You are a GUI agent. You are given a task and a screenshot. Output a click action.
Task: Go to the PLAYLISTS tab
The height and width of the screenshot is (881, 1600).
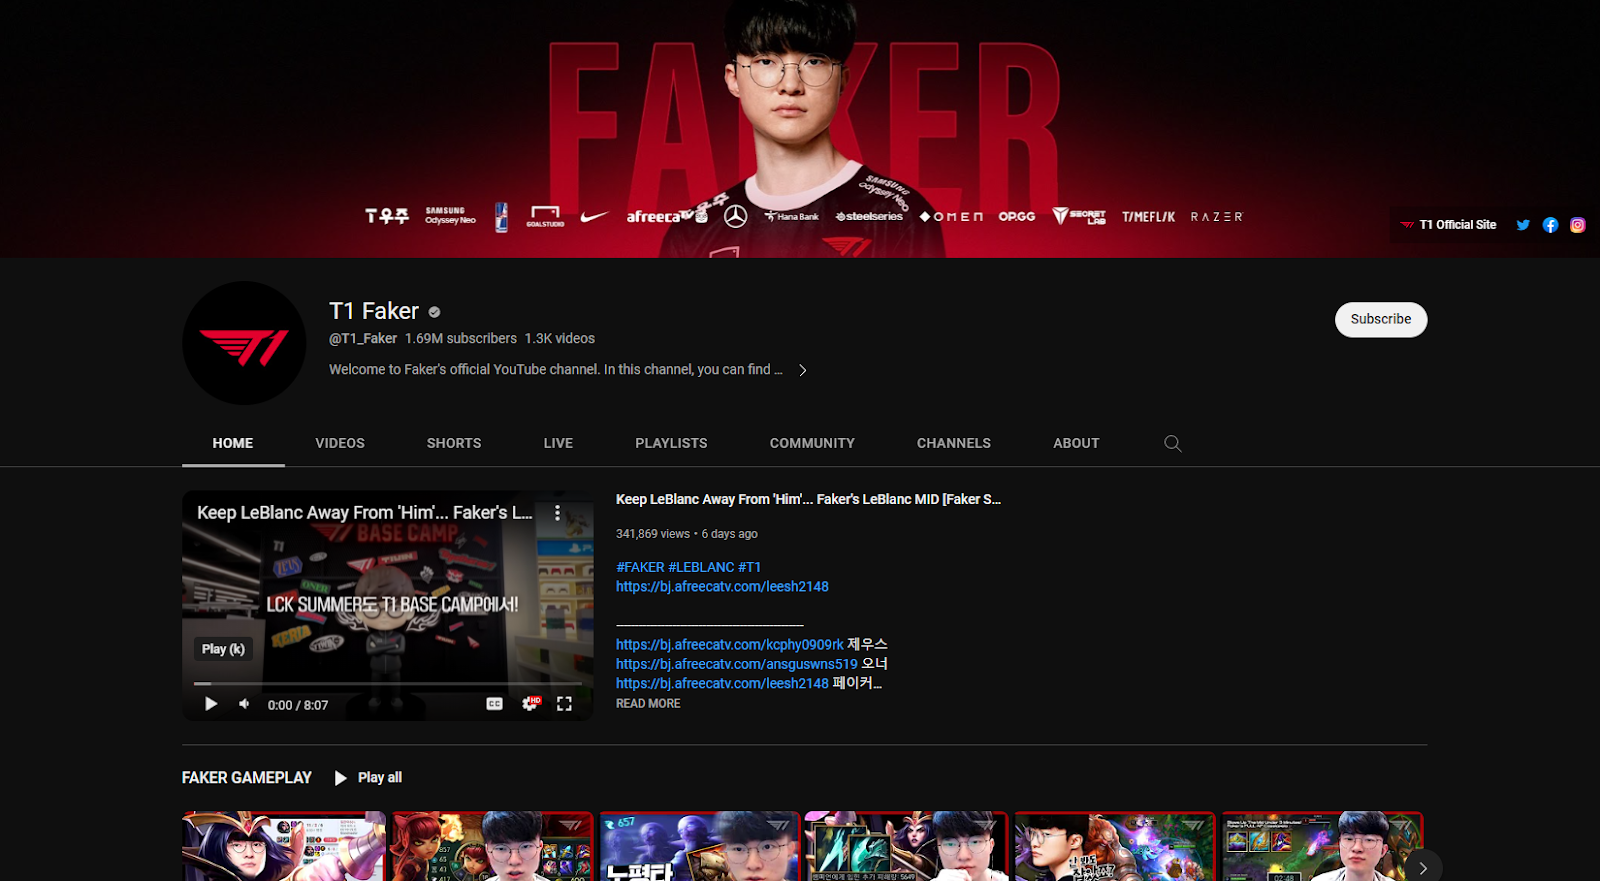671,443
